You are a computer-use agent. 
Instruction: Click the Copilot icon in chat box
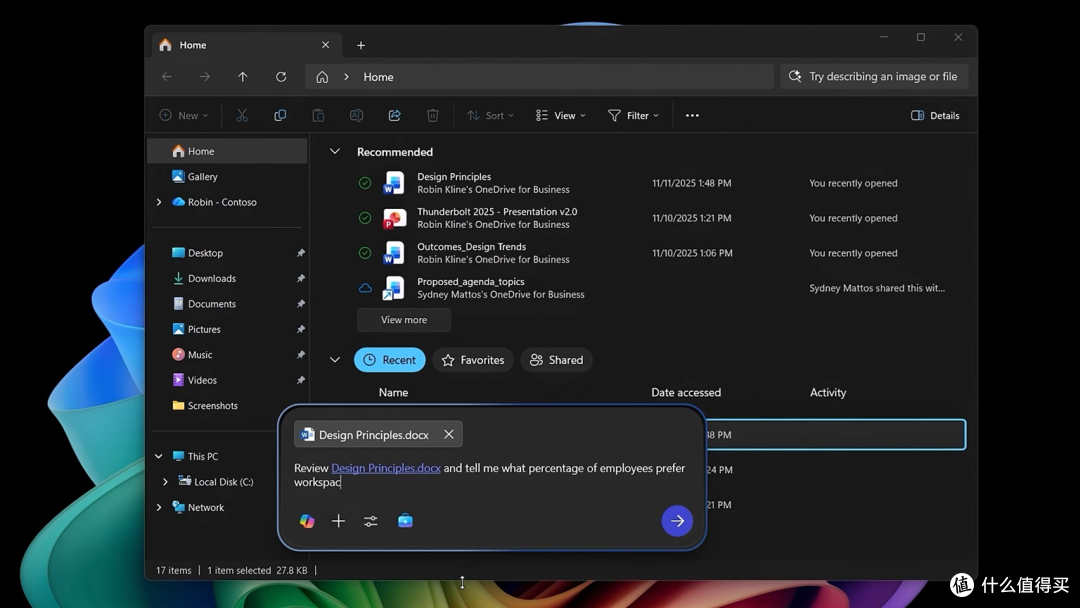(x=307, y=521)
